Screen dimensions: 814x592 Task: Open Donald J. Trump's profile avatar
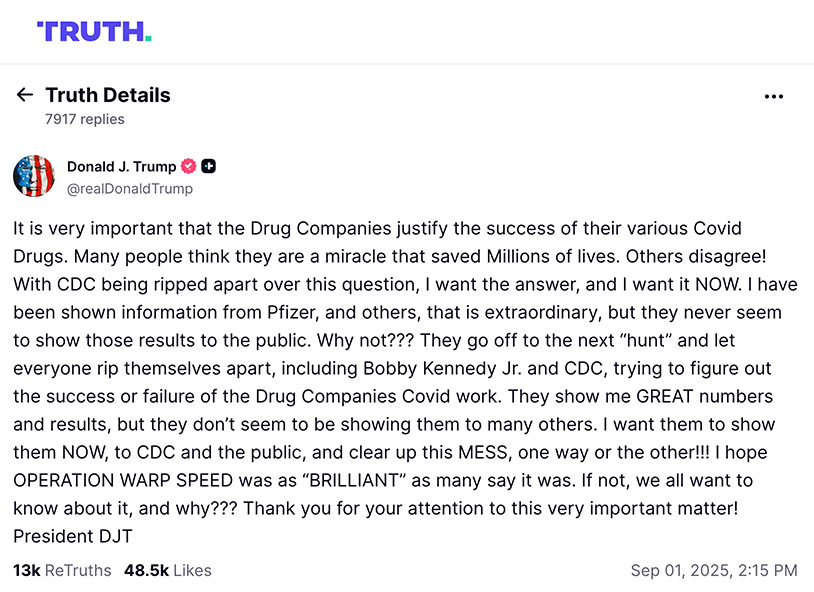(x=33, y=176)
